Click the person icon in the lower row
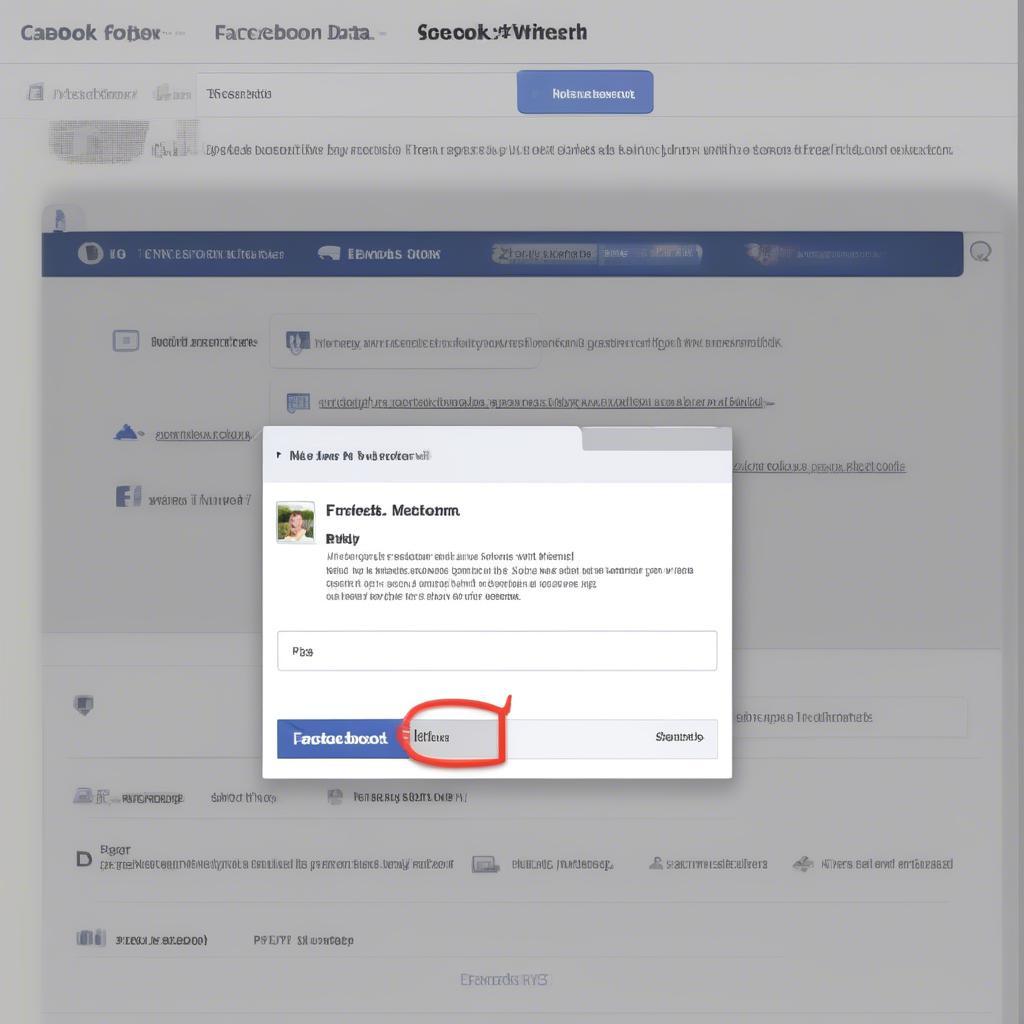This screenshot has width=1024, height=1024. coord(656,863)
